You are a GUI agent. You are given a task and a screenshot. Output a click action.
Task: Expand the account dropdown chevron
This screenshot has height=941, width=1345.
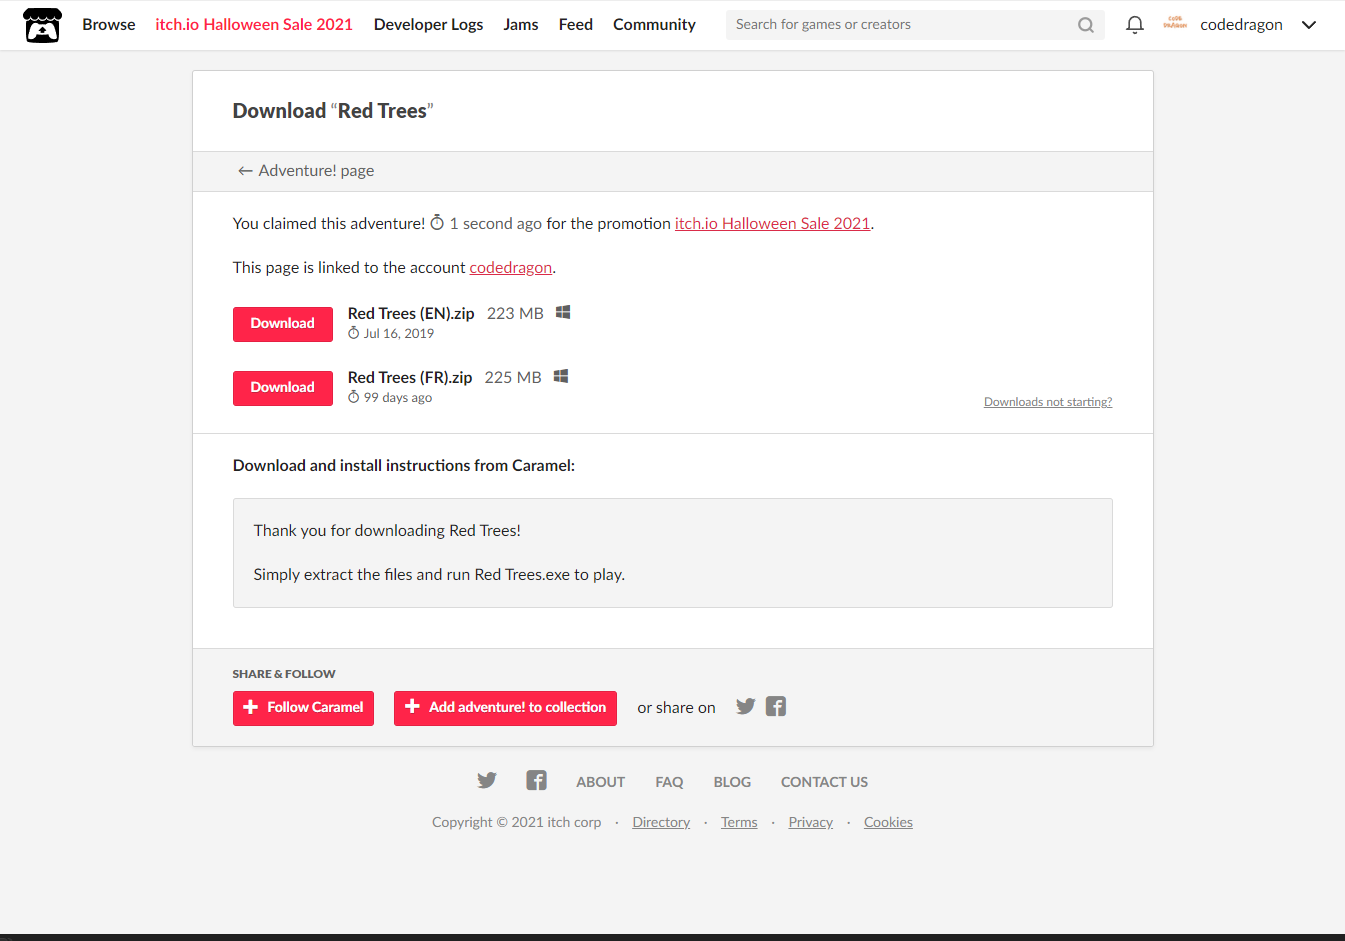pyautogui.click(x=1309, y=25)
